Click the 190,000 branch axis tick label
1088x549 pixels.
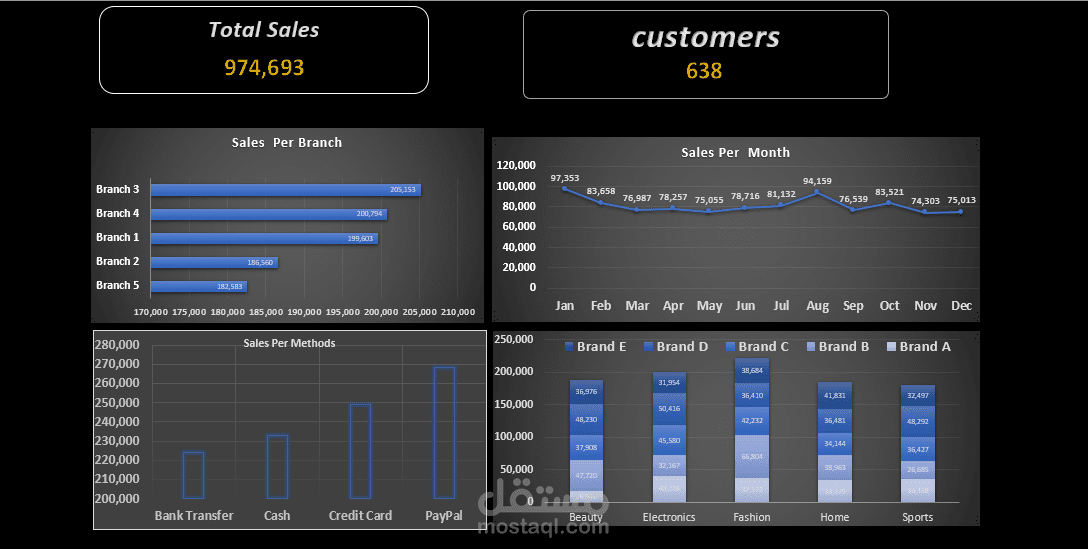click(304, 312)
